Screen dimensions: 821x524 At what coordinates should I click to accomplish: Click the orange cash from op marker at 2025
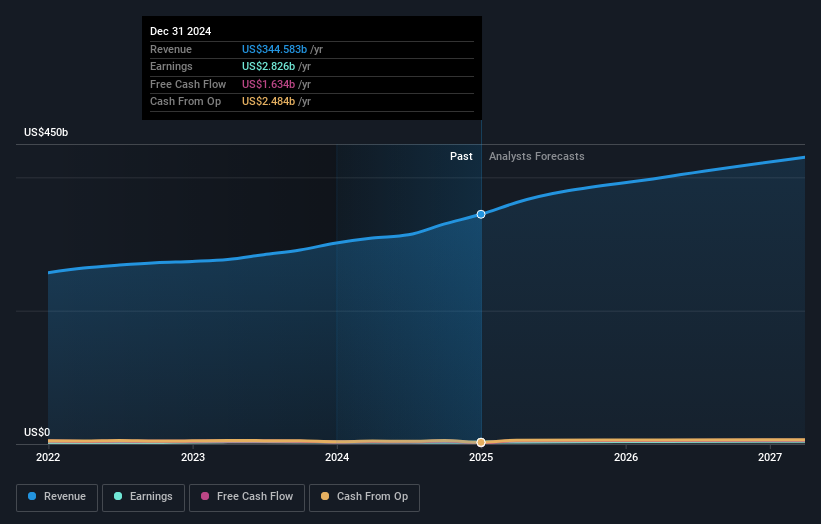(481, 442)
